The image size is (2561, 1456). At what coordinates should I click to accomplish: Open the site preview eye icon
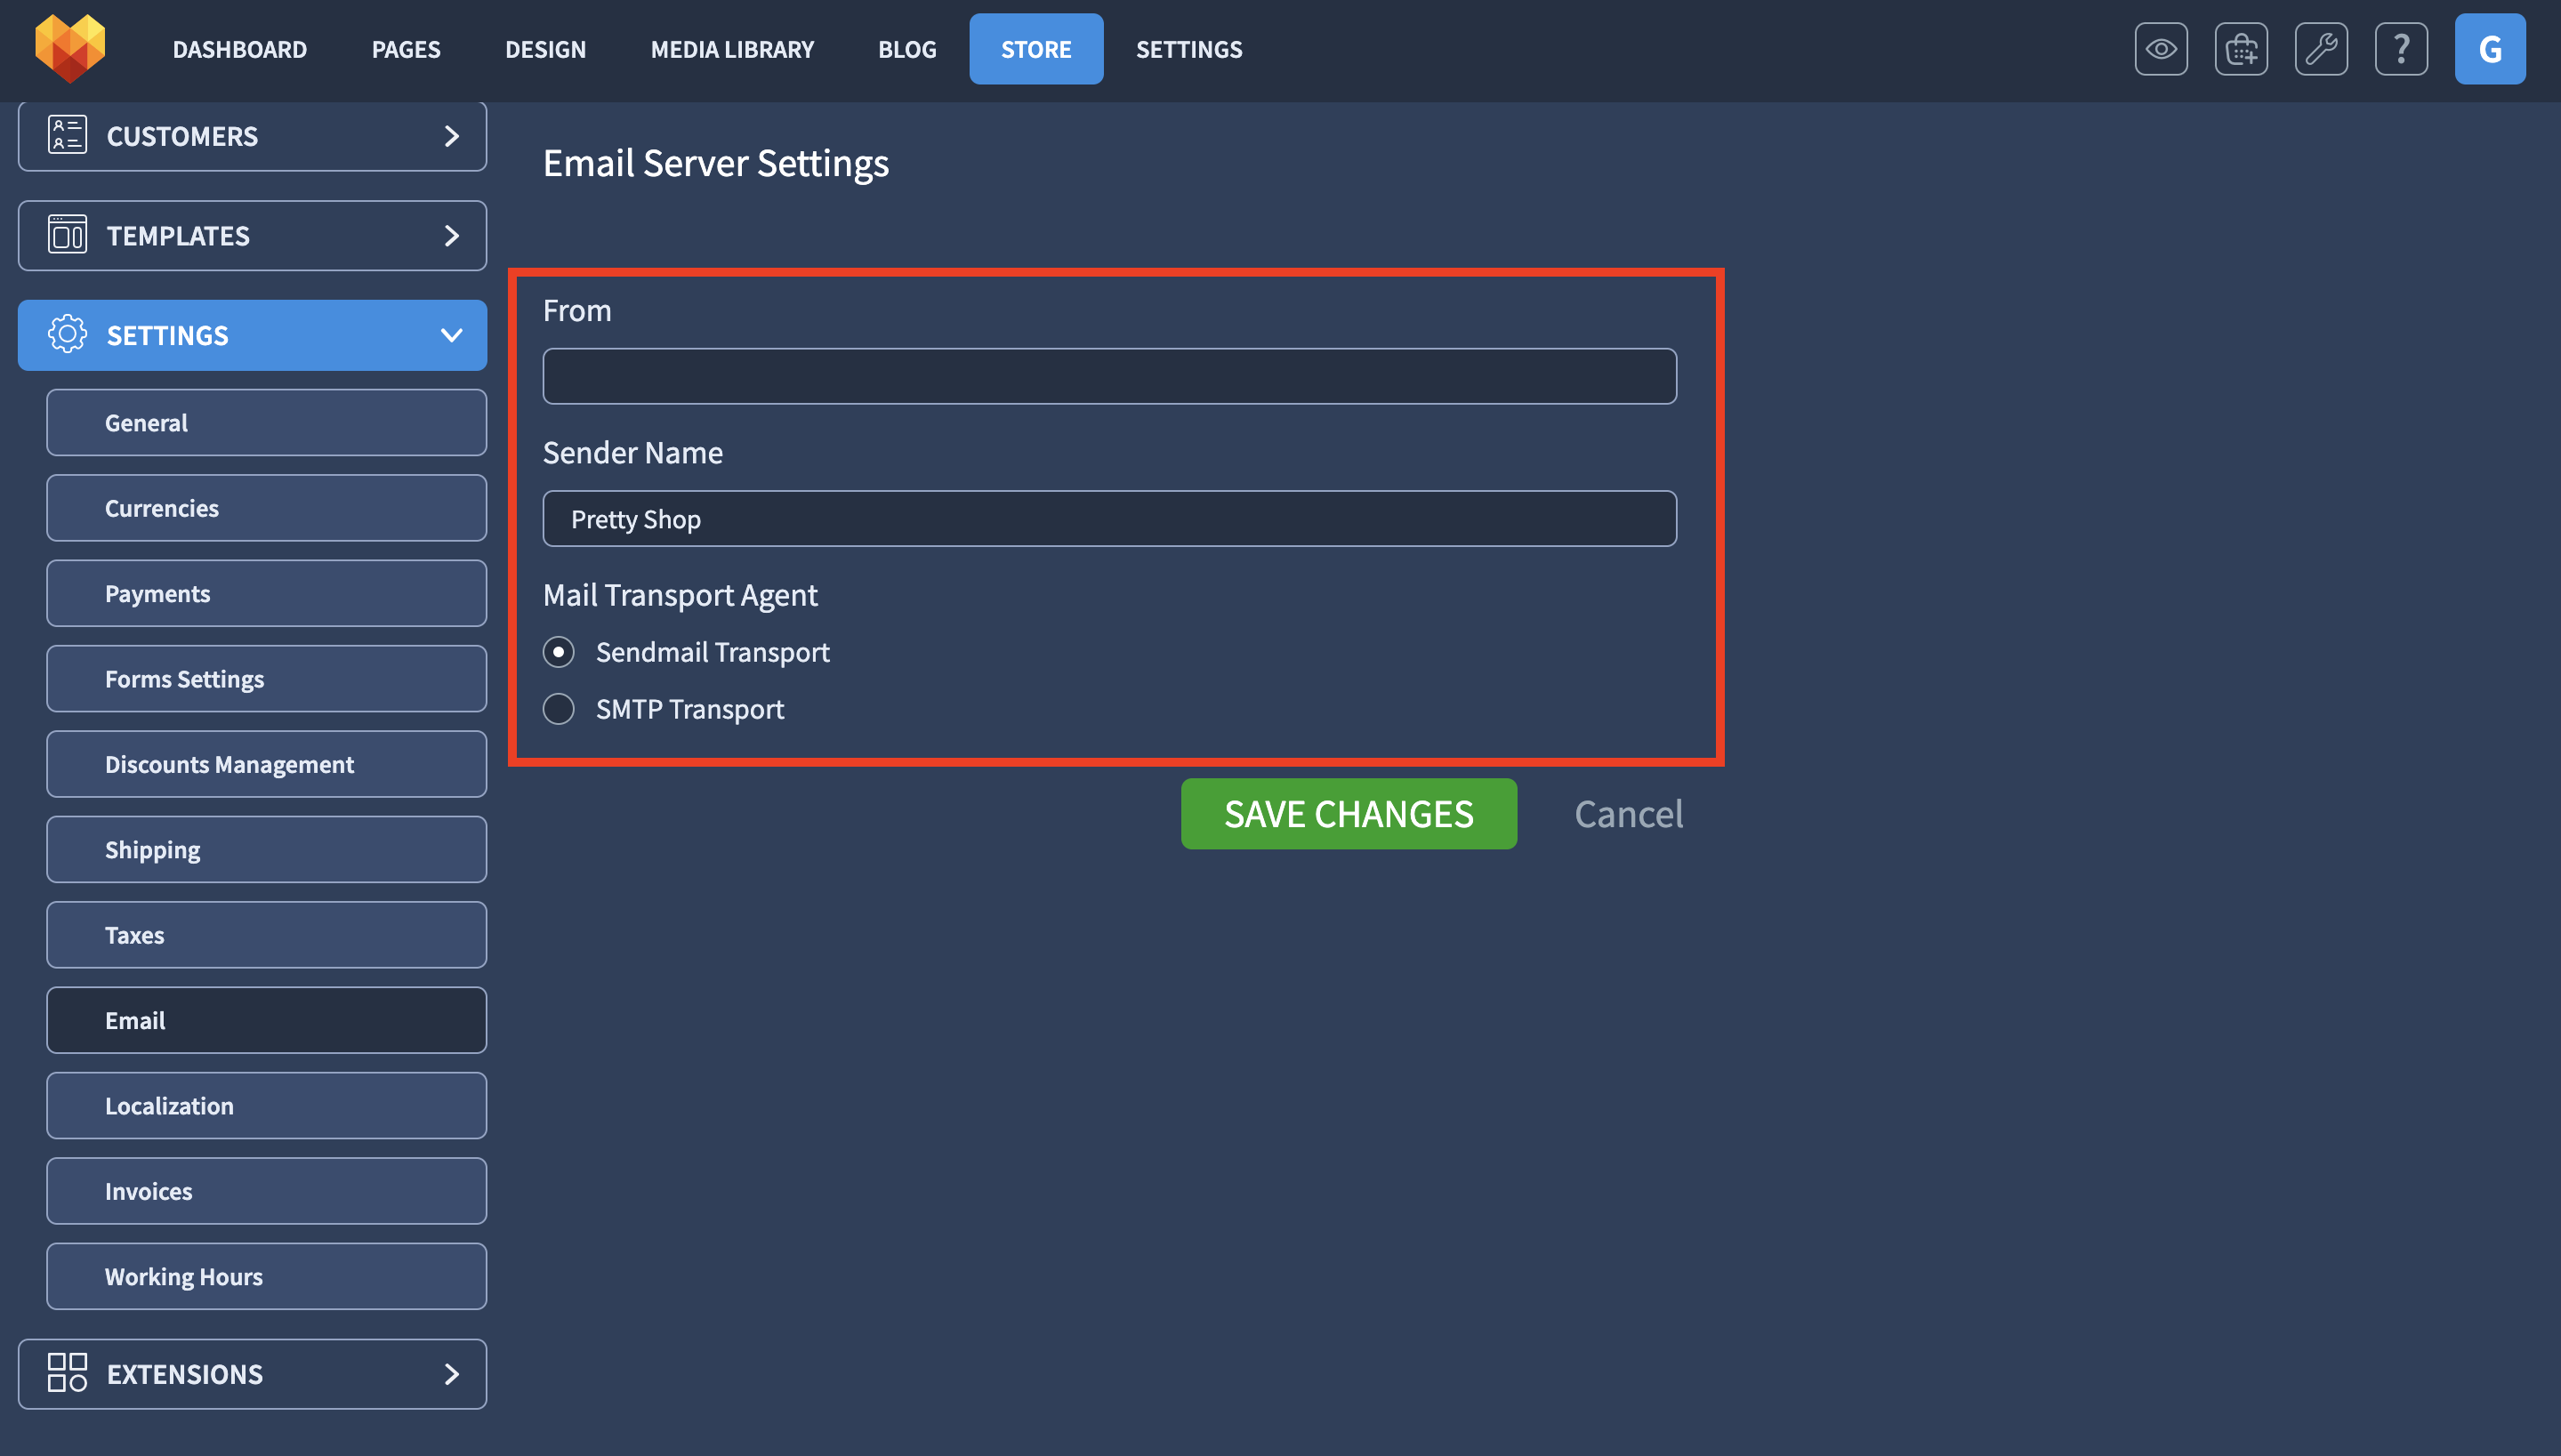(x=2161, y=49)
